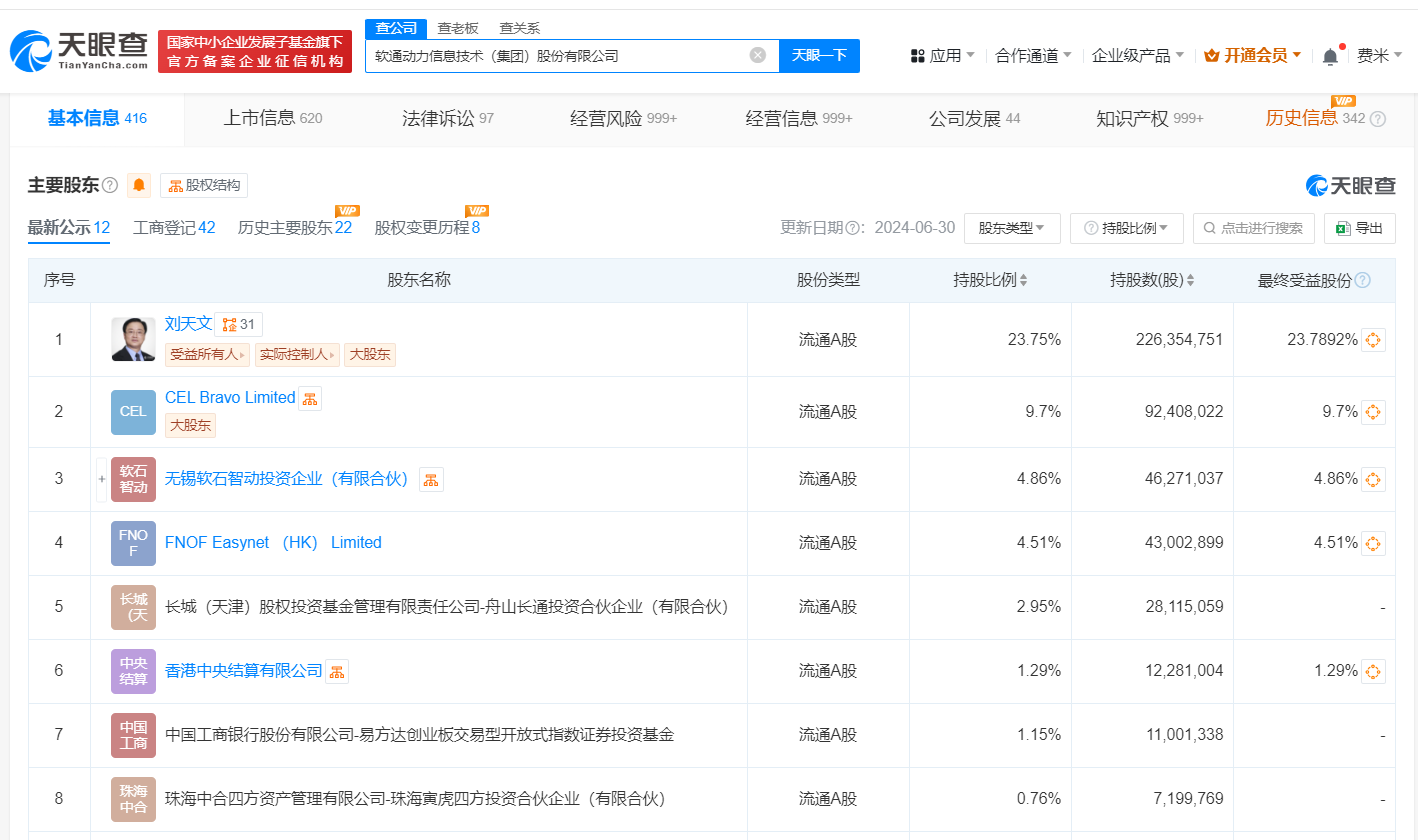This screenshot has width=1418, height=840.
Task: View beneficial share path for 4.51%
Action: point(1373,543)
